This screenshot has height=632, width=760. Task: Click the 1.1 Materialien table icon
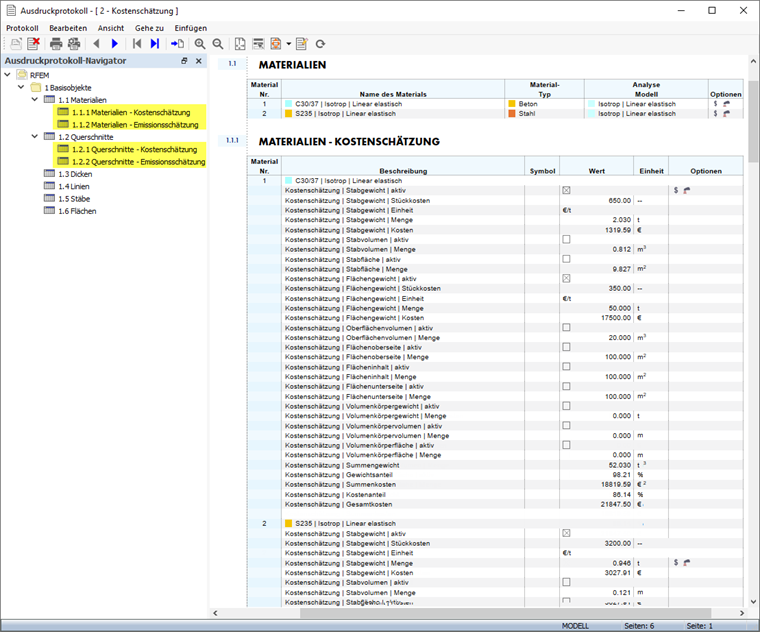(x=49, y=99)
